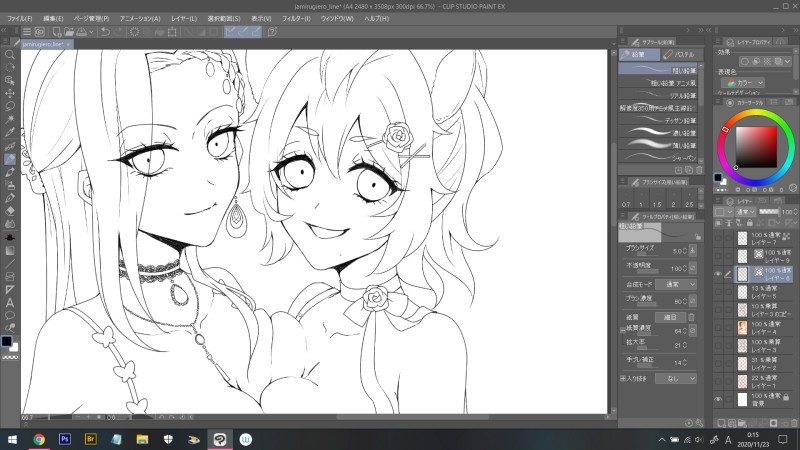Show layer レイヤー 5 visibility
The image size is (800, 450).
click(718, 292)
